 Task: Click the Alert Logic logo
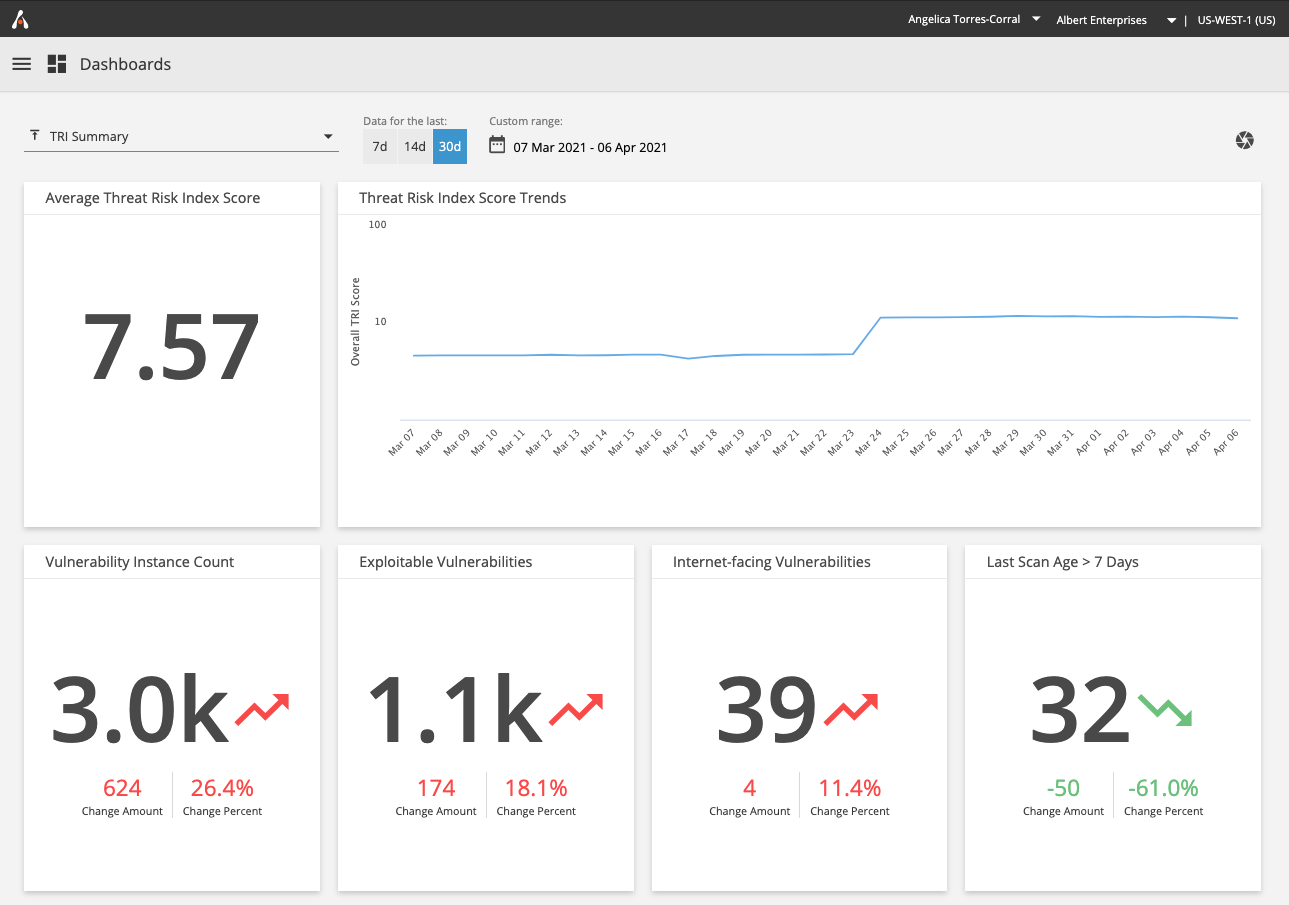pyautogui.click(x=20, y=18)
